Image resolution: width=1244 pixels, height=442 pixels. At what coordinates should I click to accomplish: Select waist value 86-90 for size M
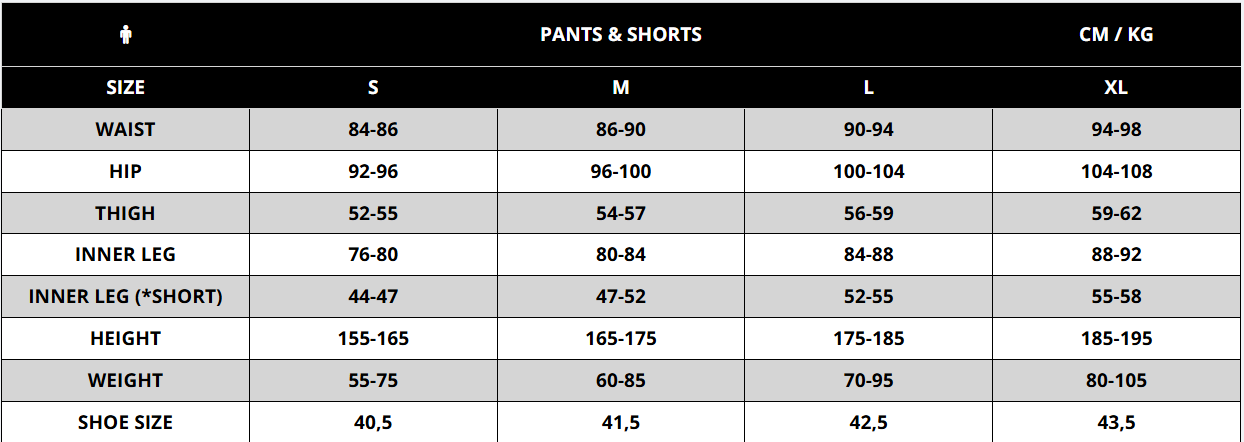(621, 130)
